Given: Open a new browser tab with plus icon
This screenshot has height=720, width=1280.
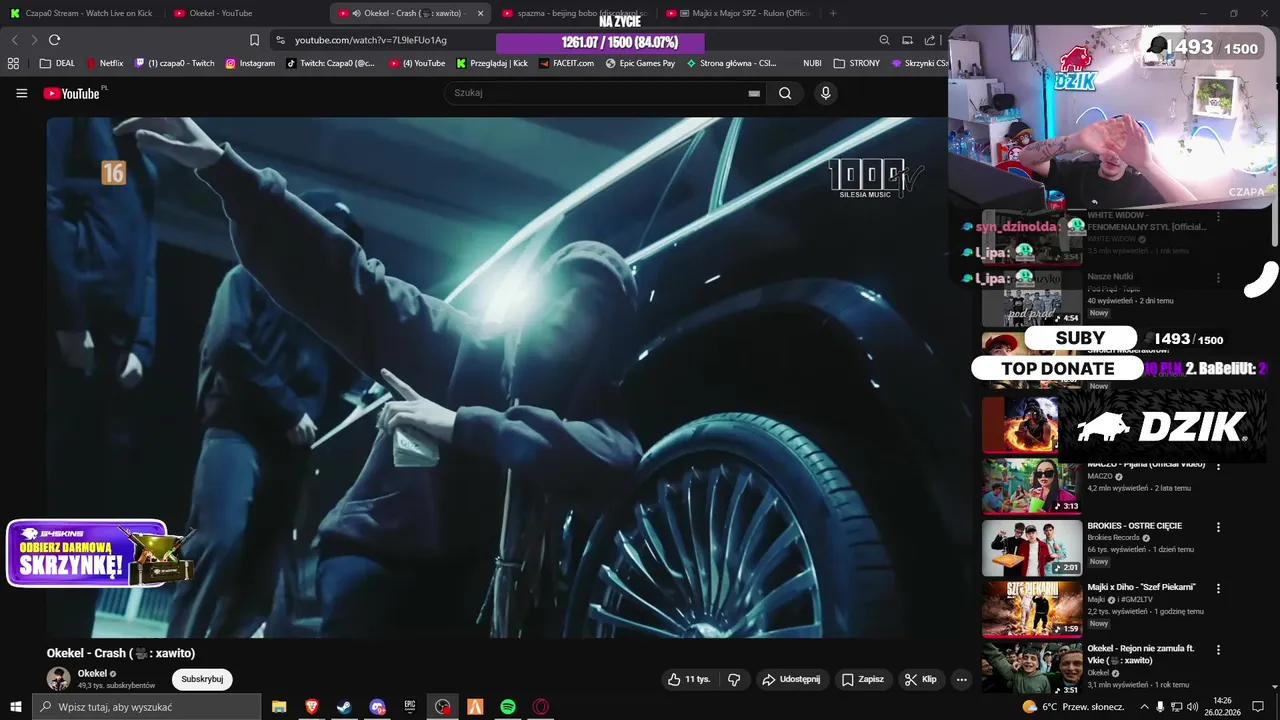Looking at the screenshot, I should pos(833,13).
